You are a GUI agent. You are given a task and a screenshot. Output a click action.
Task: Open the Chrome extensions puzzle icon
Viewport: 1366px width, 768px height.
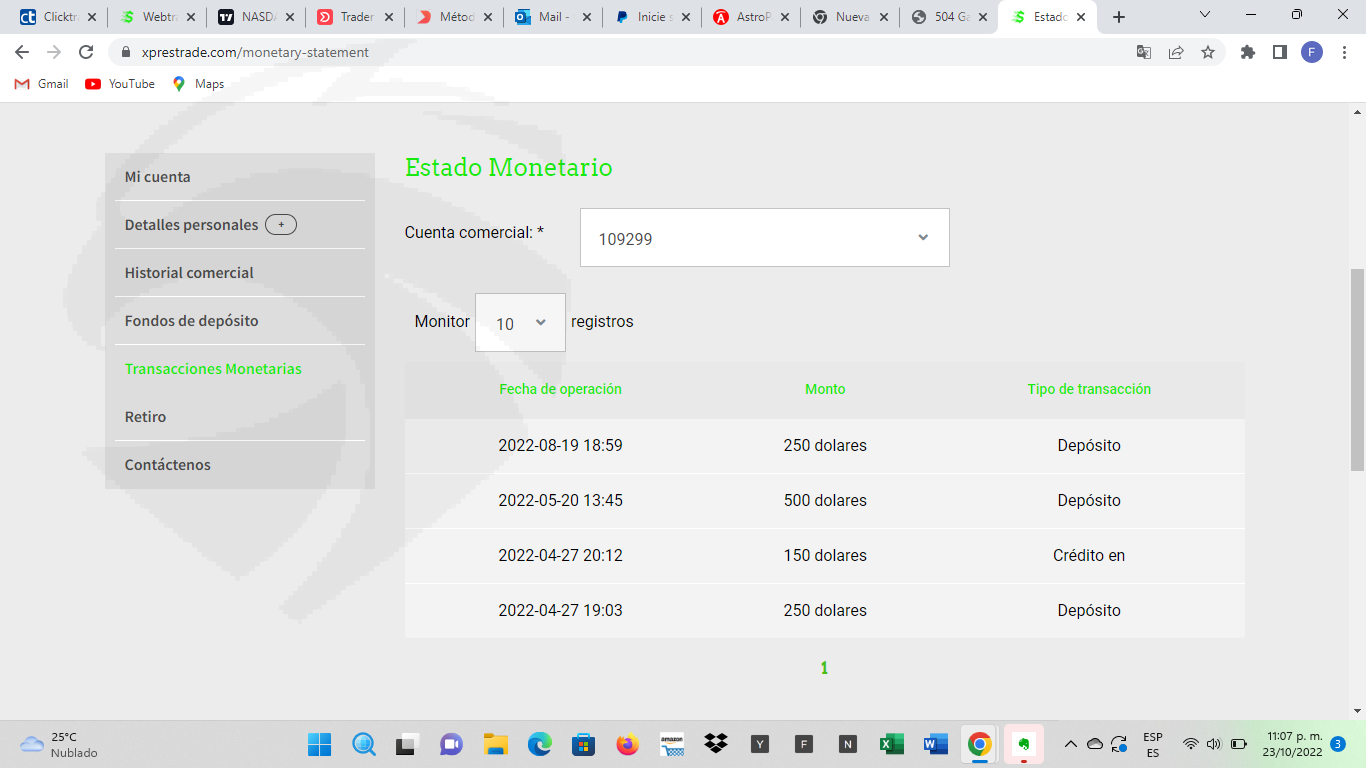coord(1248,52)
